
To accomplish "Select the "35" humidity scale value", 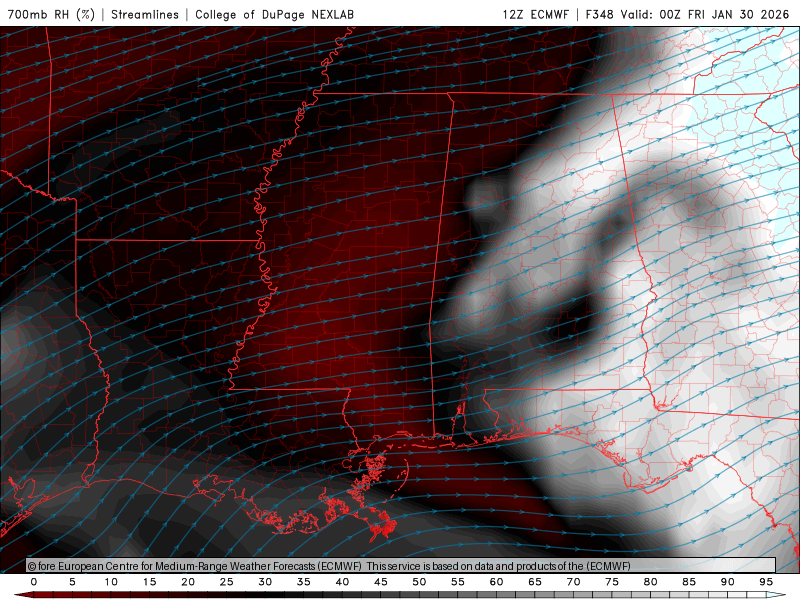I will [x=304, y=582].
